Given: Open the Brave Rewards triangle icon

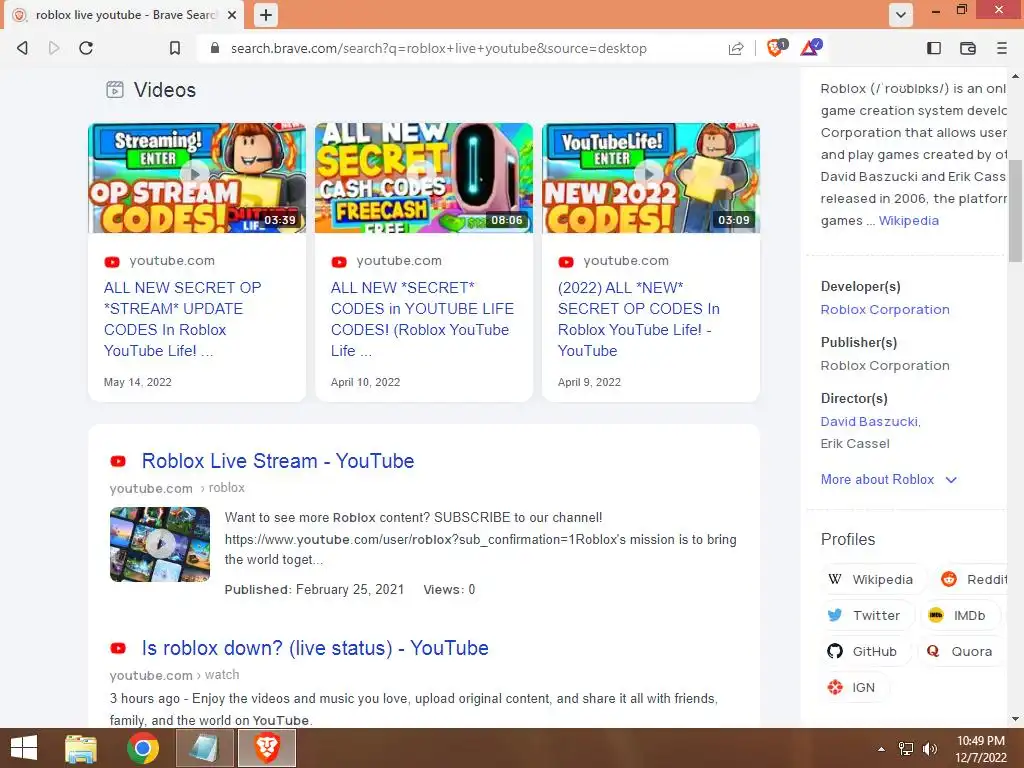Looking at the screenshot, I should point(810,47).
